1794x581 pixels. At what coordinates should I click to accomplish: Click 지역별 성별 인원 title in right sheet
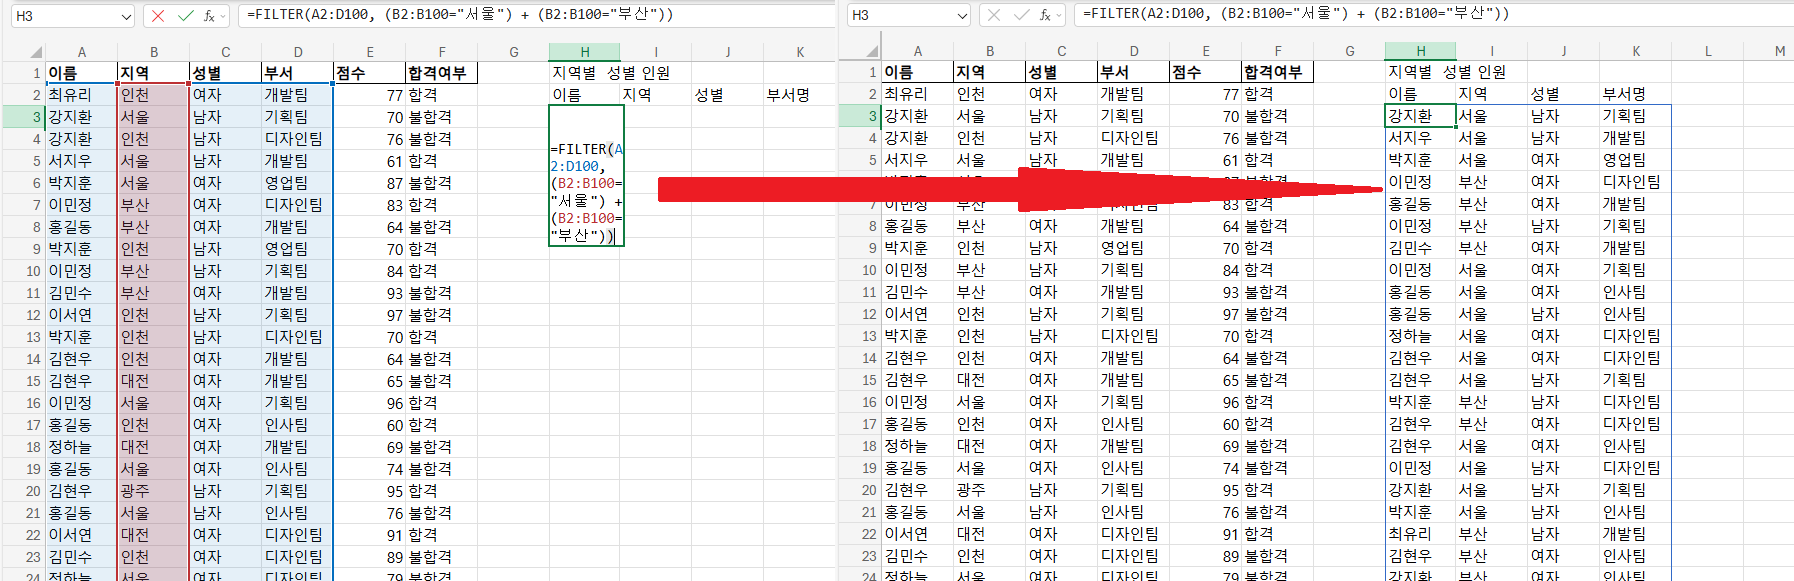[x=1447, y=72]
